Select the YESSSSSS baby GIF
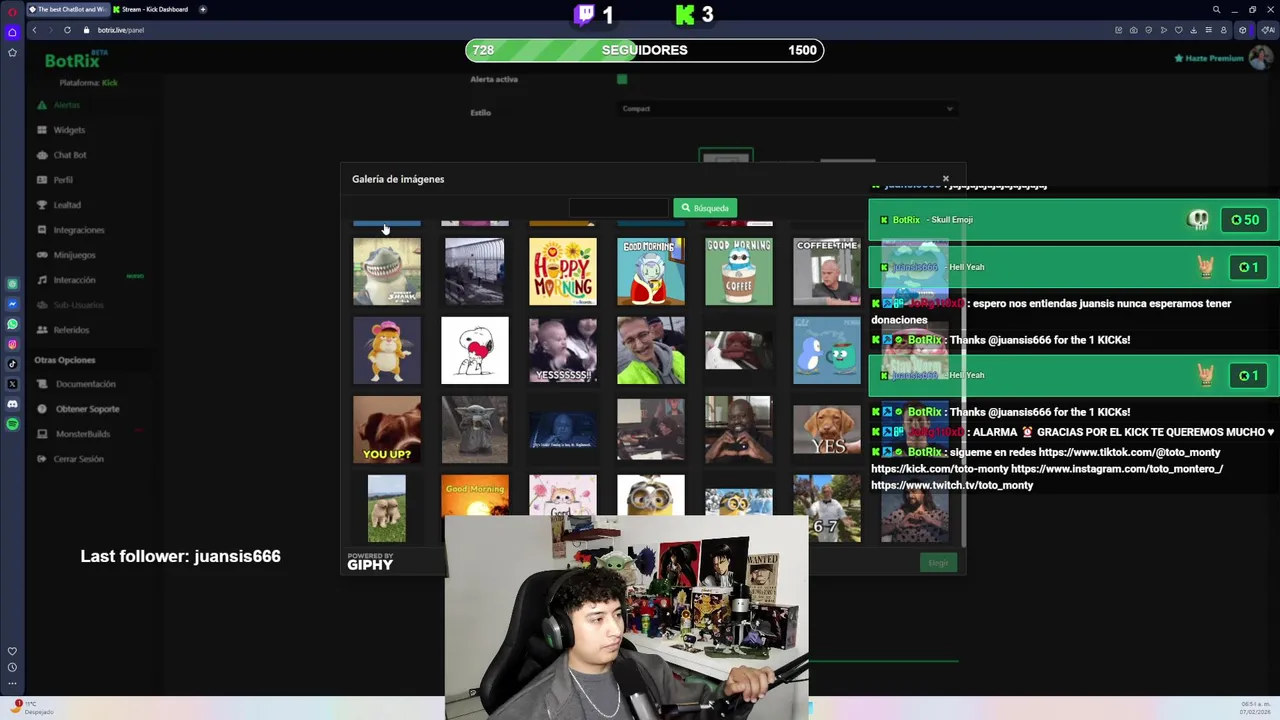The height and width of the screenshot is (720, 1280). (563, 351)
